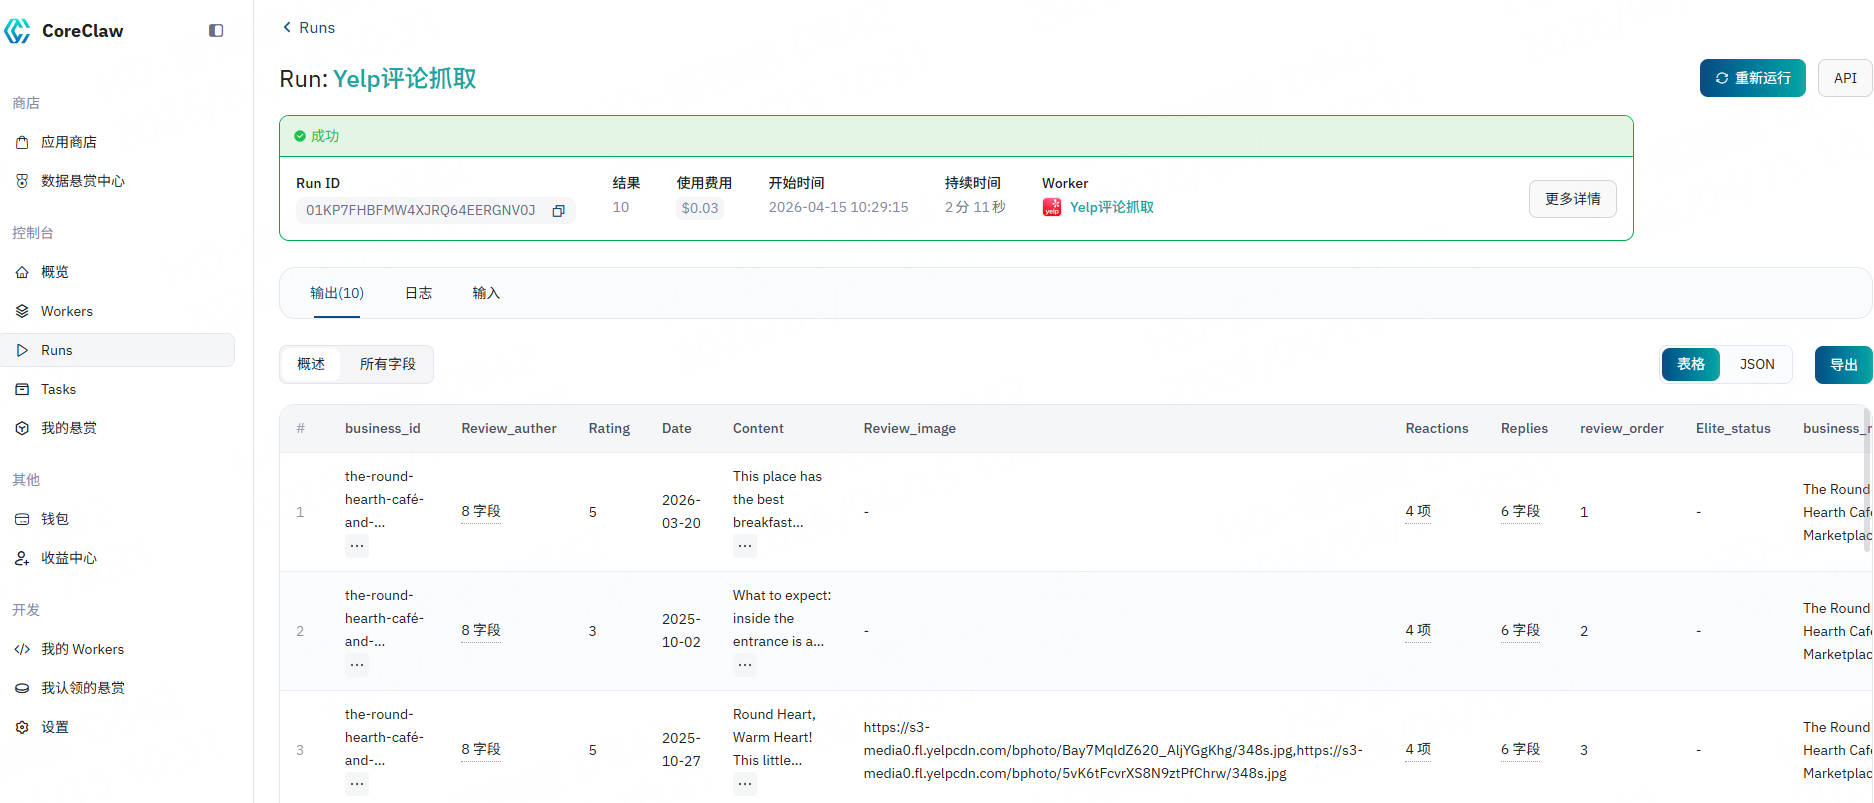
Task: Go back to Runs via breadcrumb
Action: [x=308, y=28]
